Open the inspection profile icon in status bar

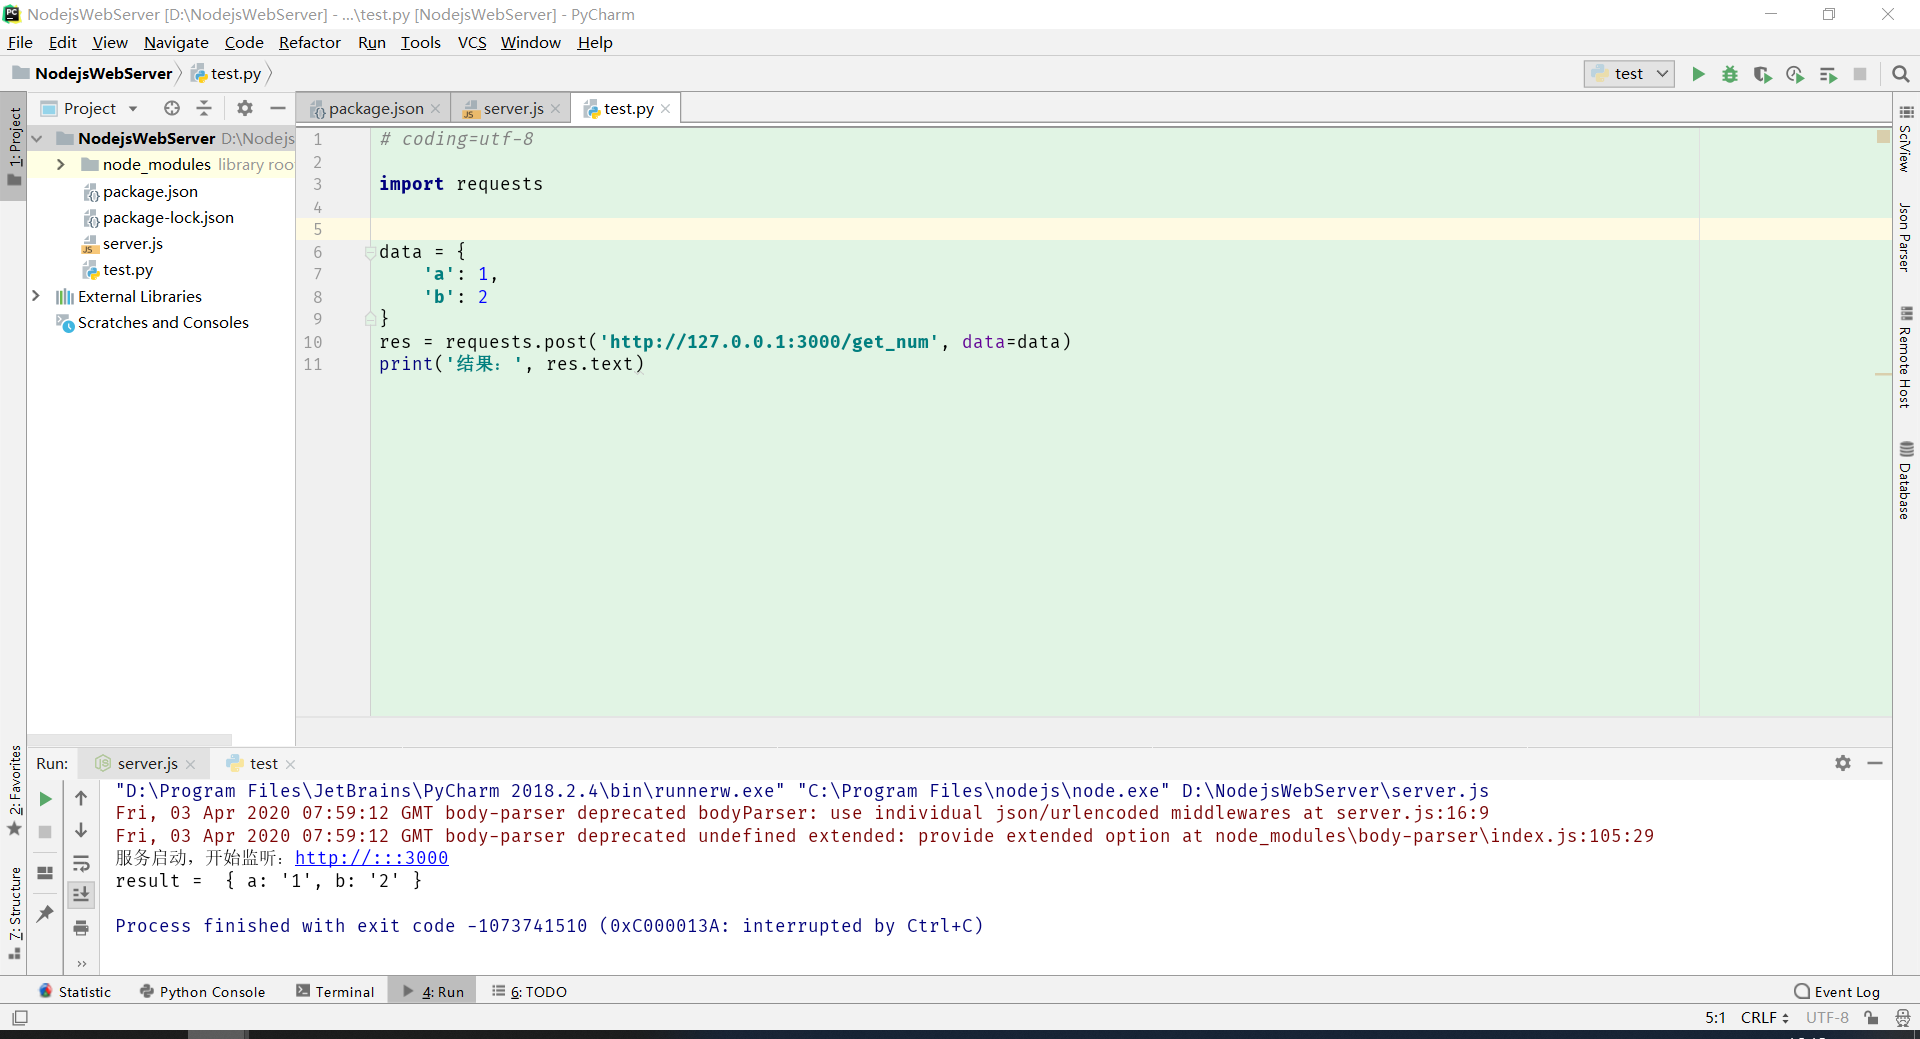tap(1903, 1018)
